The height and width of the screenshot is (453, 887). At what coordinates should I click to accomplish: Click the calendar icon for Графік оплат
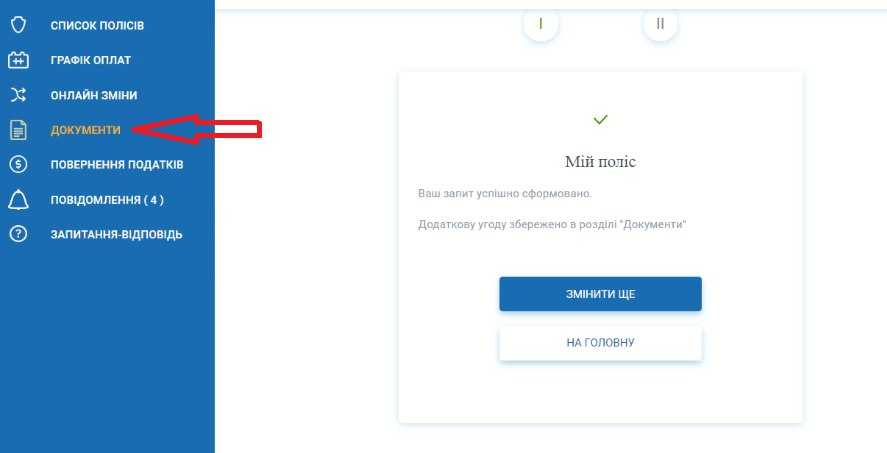click(18, 60)
